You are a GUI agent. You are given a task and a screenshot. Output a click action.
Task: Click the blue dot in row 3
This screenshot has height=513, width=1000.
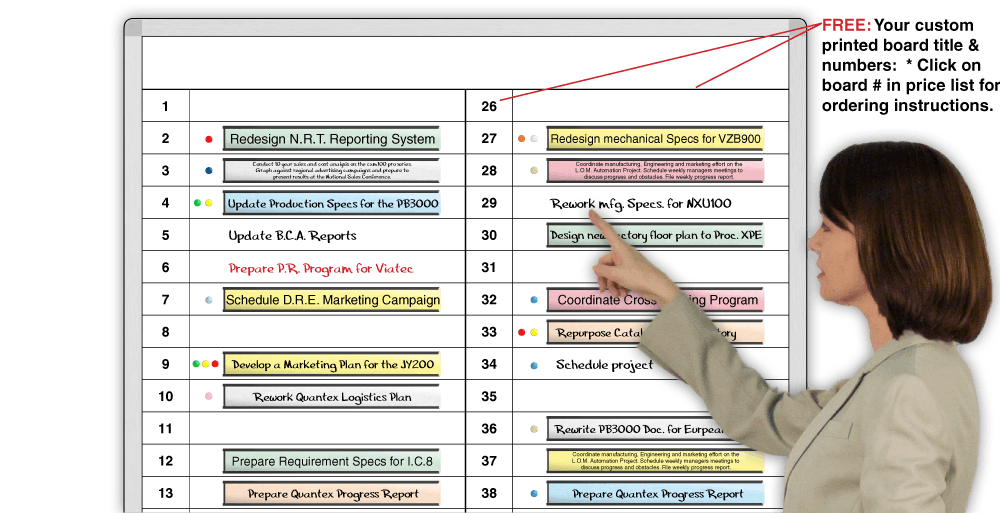click(208, 171)
